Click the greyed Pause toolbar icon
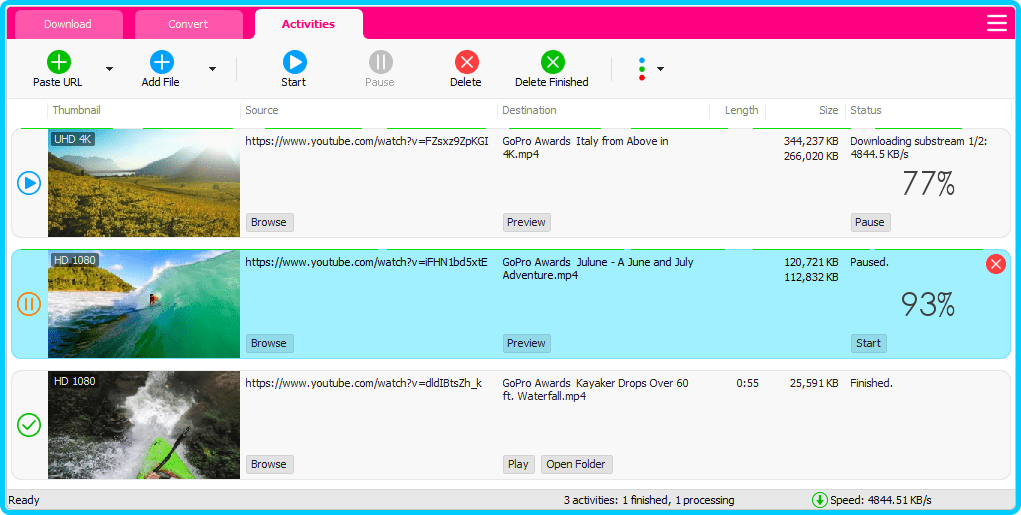 point(381,62)
